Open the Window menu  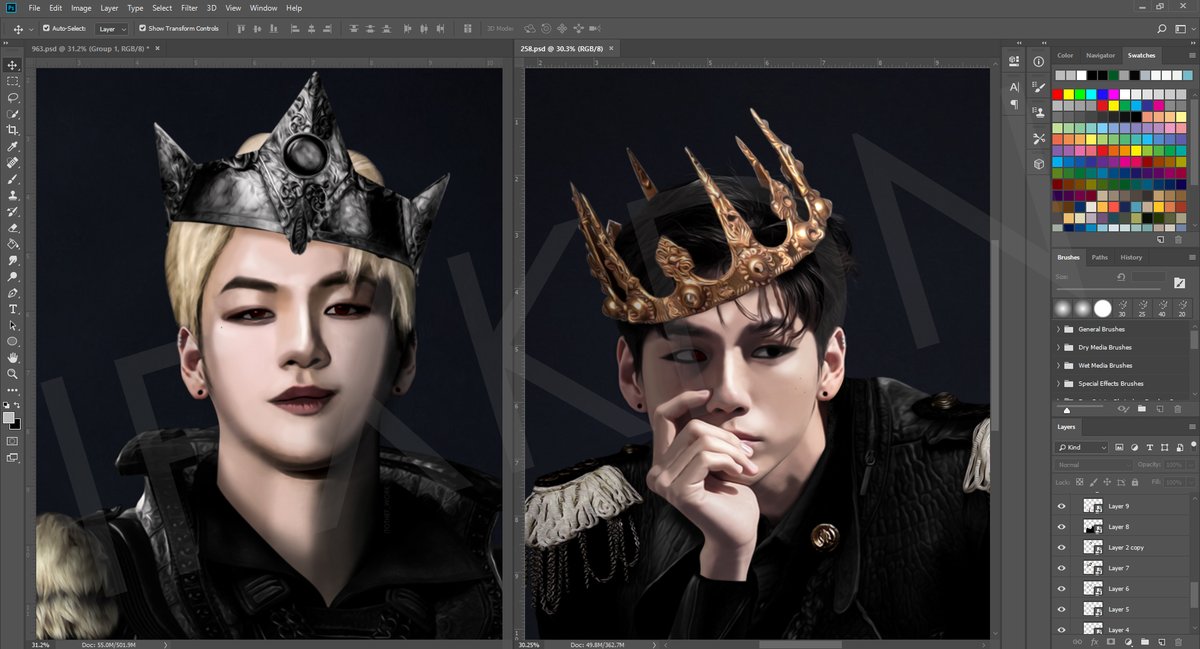[263, 8]
